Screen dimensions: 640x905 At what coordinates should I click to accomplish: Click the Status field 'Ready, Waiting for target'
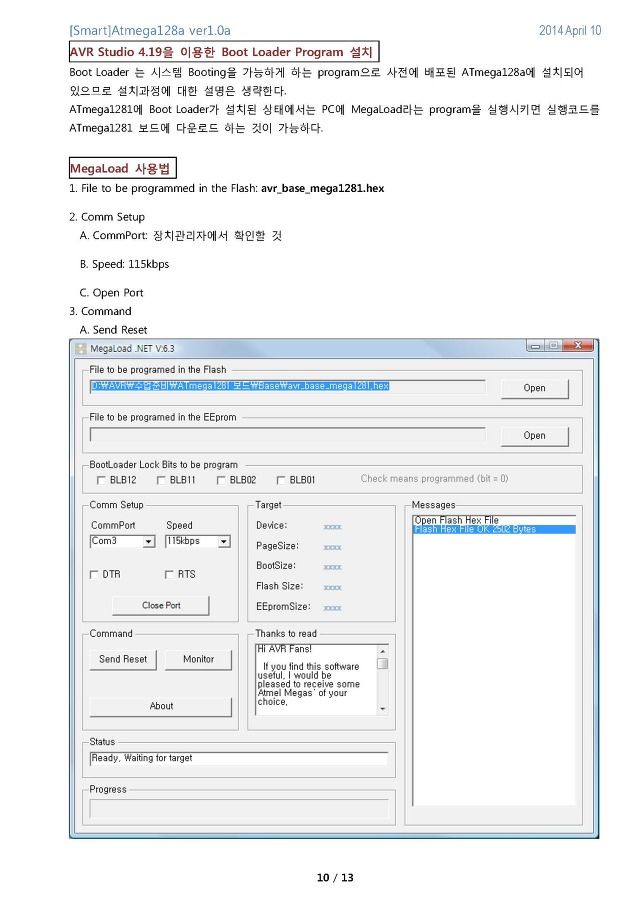[239, 758]
